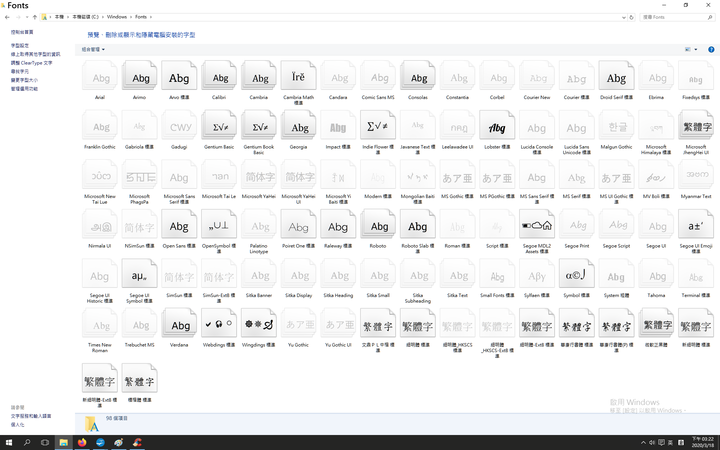
Task: Select the Raleway font icon
Action: click(338, 225)
